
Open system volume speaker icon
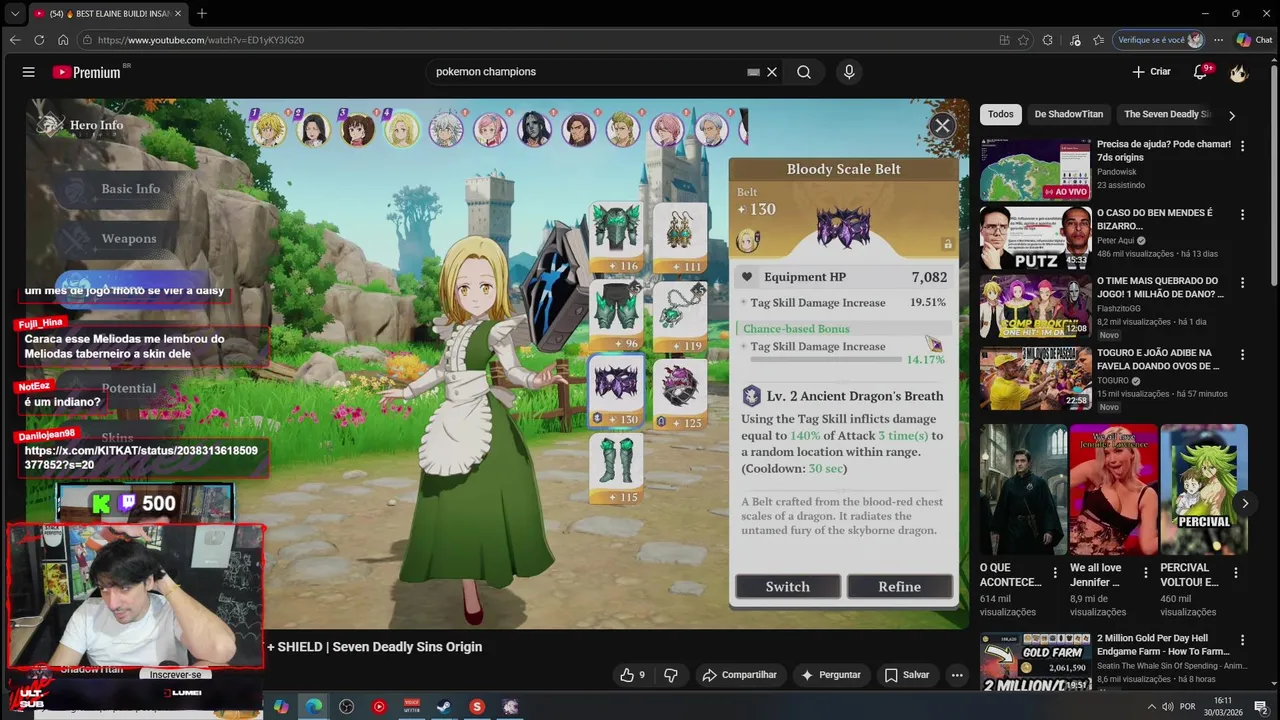click(1168, 707)
